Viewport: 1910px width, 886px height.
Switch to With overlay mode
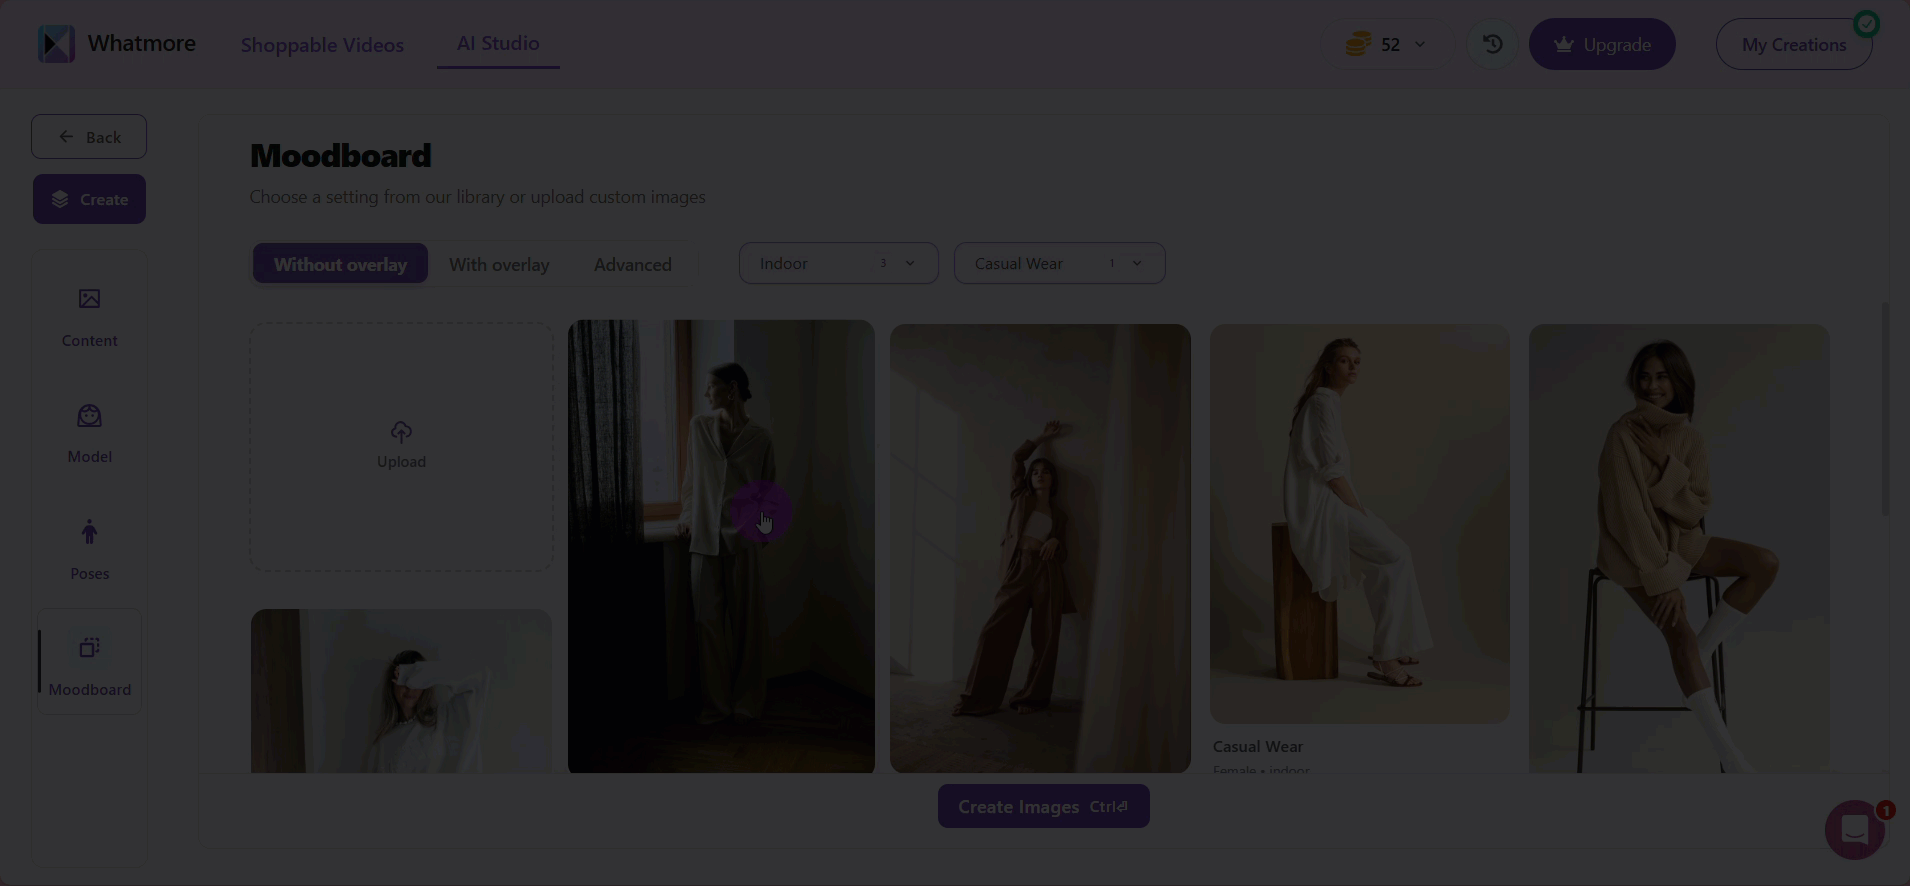click(499, 264)
